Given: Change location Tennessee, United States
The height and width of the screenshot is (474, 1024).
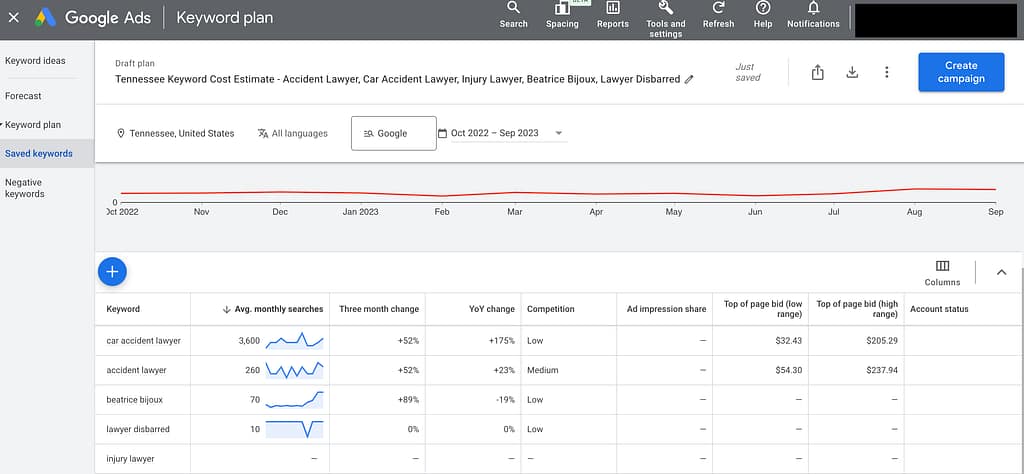Looking at the screenshot, I should (175, 133).
